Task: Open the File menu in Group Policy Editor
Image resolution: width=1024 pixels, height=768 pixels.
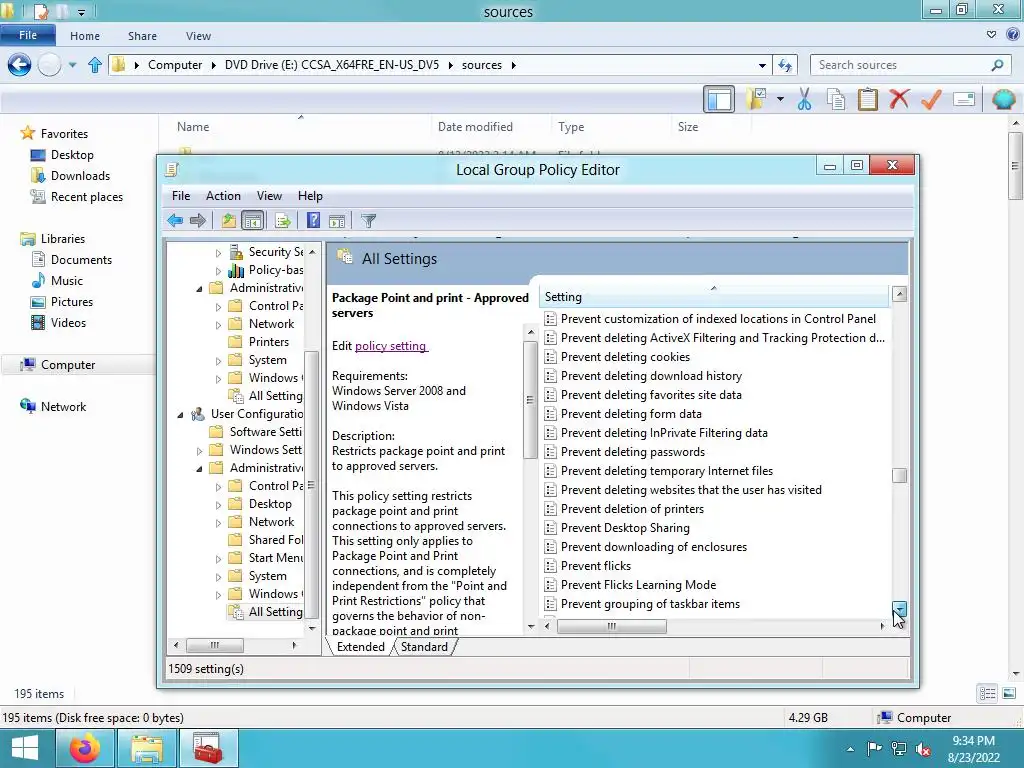Action: pyautogui.click(x=181, y=196)
